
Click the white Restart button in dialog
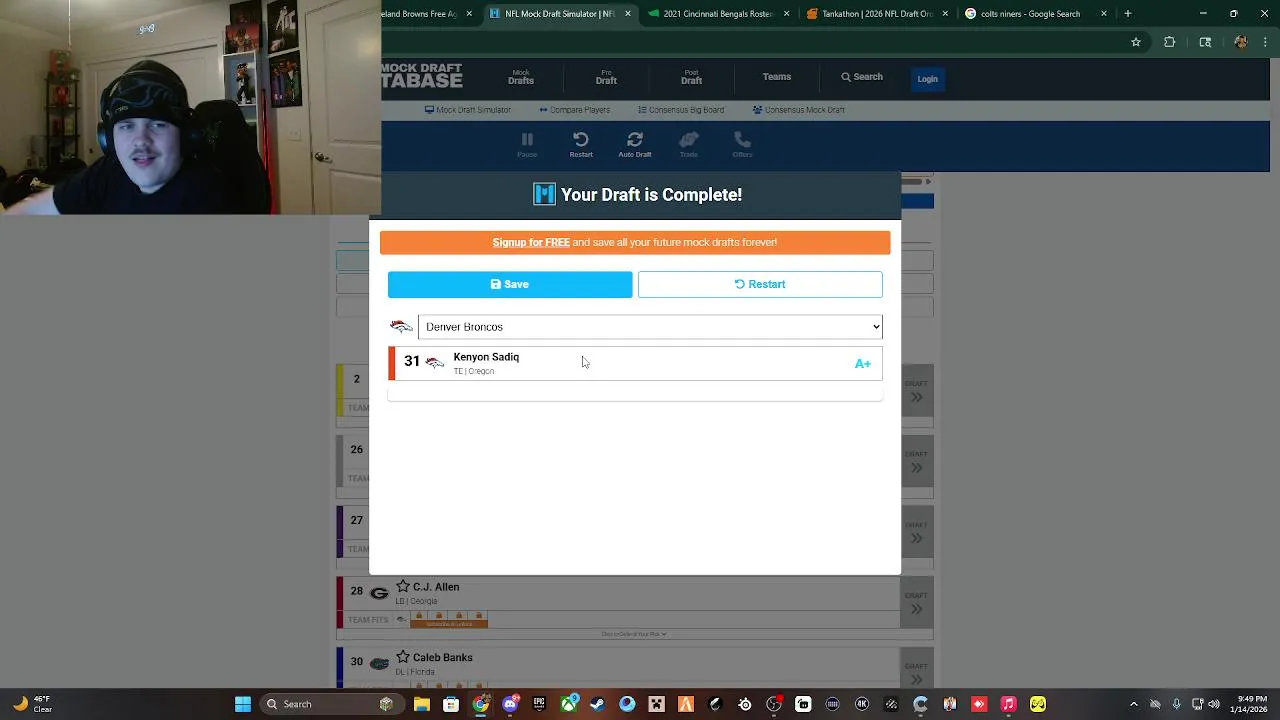tap(760, 284)
